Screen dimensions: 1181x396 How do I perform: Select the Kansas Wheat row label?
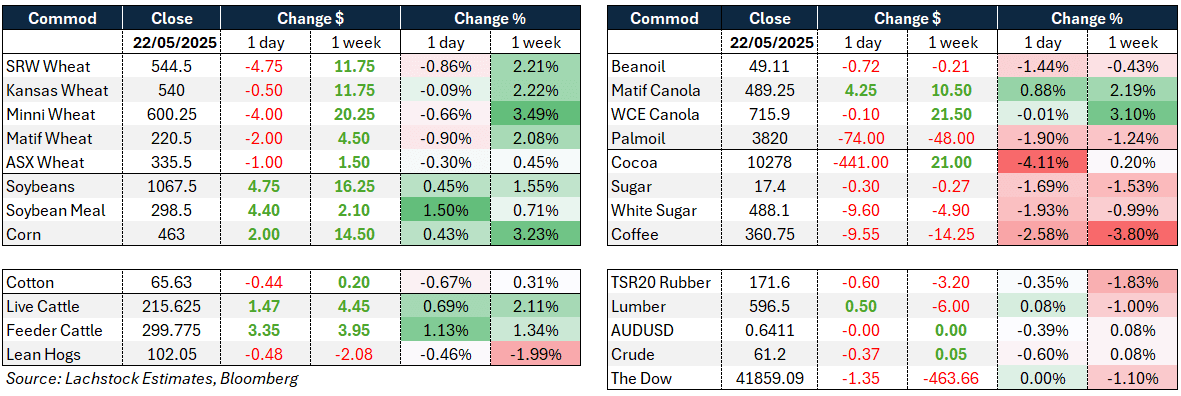point(57,90)
